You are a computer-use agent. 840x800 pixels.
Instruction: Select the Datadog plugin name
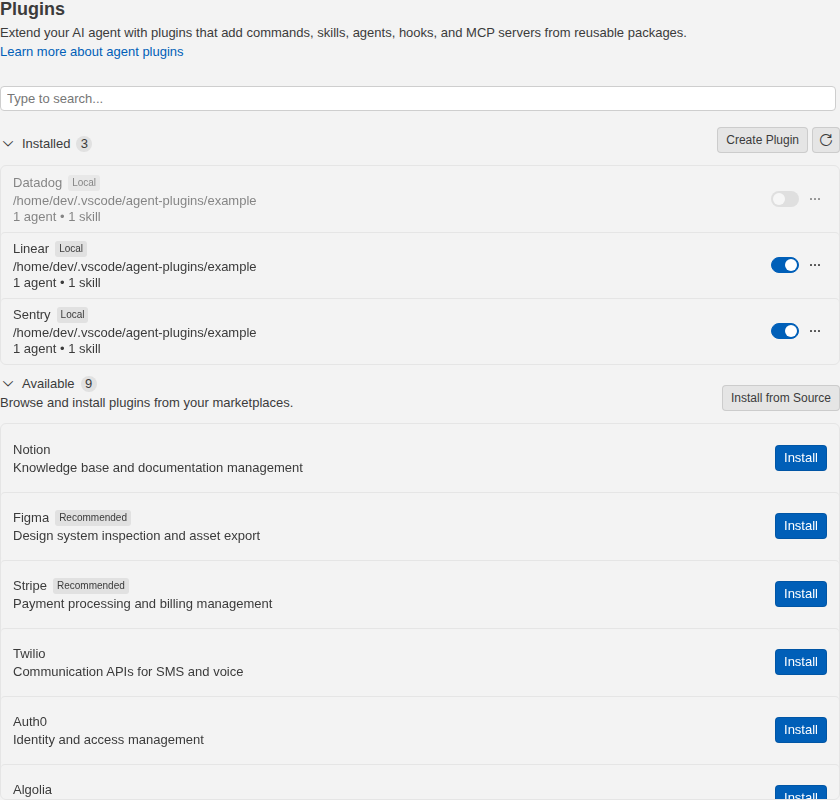point(38,183)
